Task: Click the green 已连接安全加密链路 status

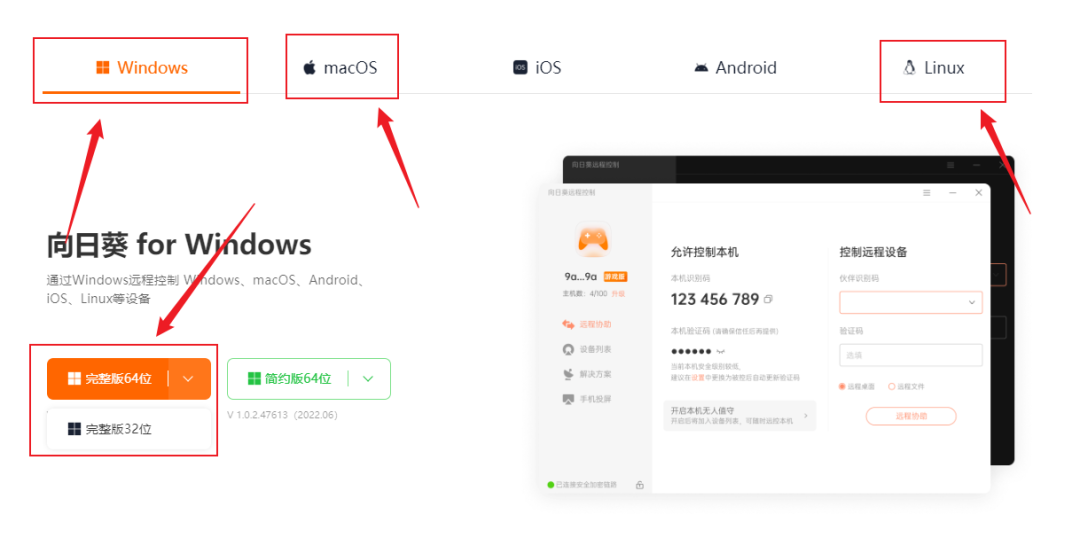Action: [x=582, y=485]
